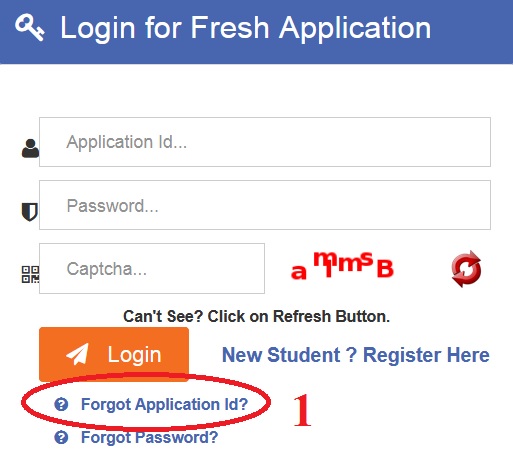The height and width of the screenshot is (468, 513).
Task: Click the user silhouette icon
Action: coord(30,148)
